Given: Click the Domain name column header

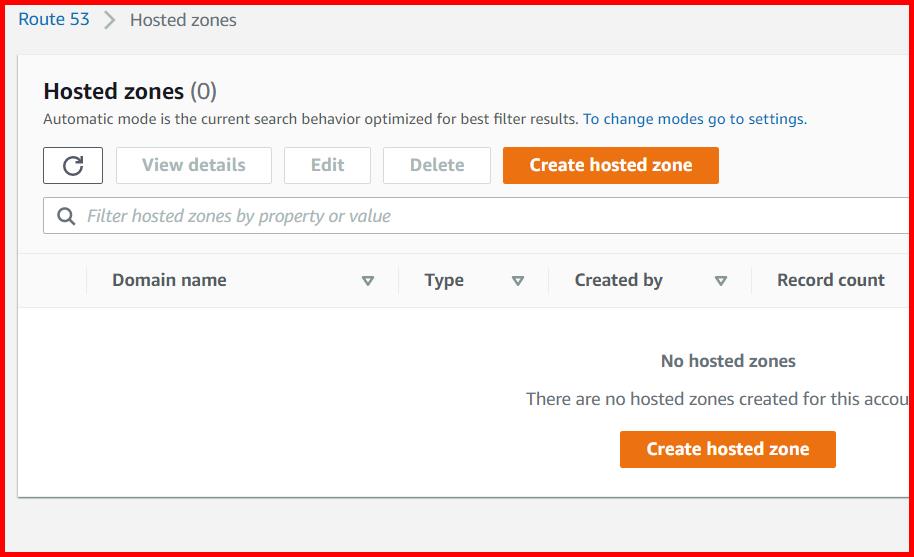Looking at the screenshot, I should coord(169,280).
